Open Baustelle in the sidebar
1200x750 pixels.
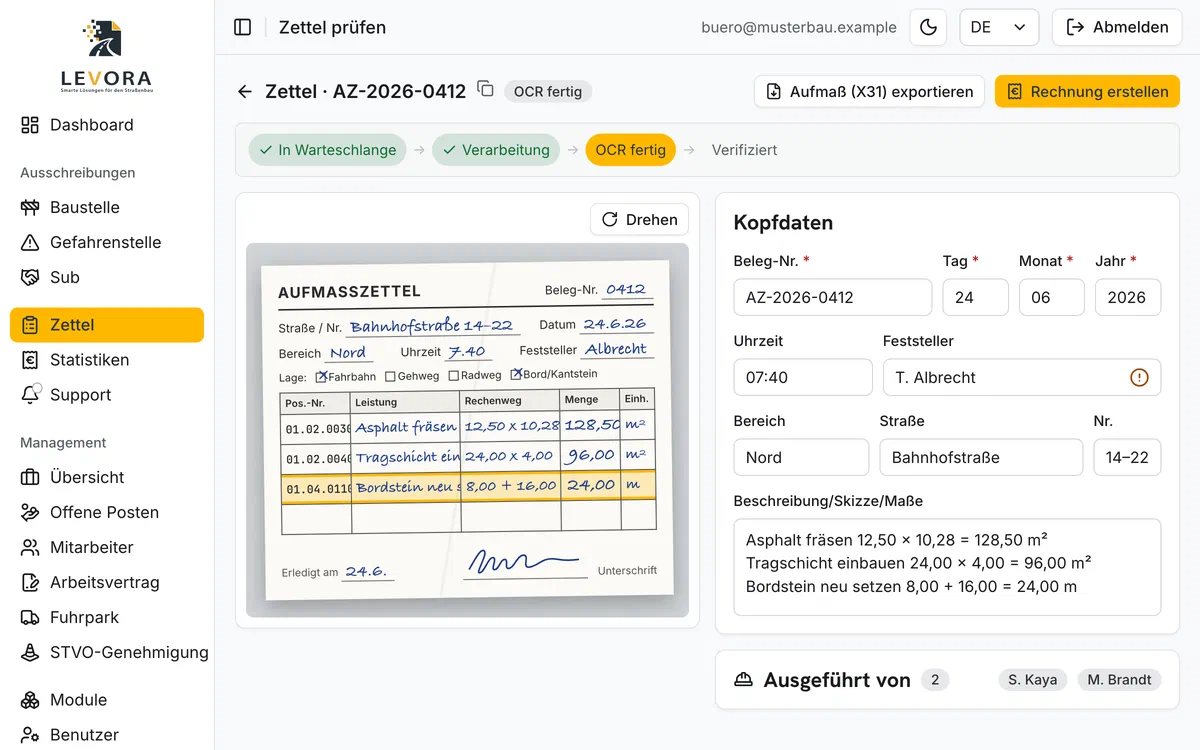(x=107, y=208)
